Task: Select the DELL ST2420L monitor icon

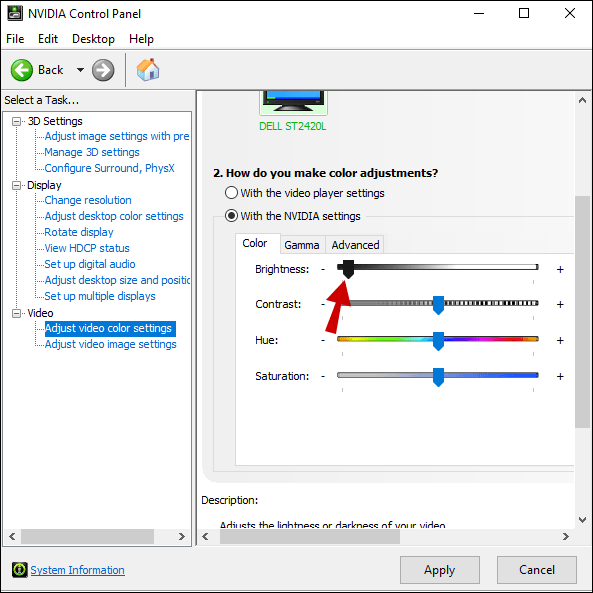Action: tap(293, 102)
